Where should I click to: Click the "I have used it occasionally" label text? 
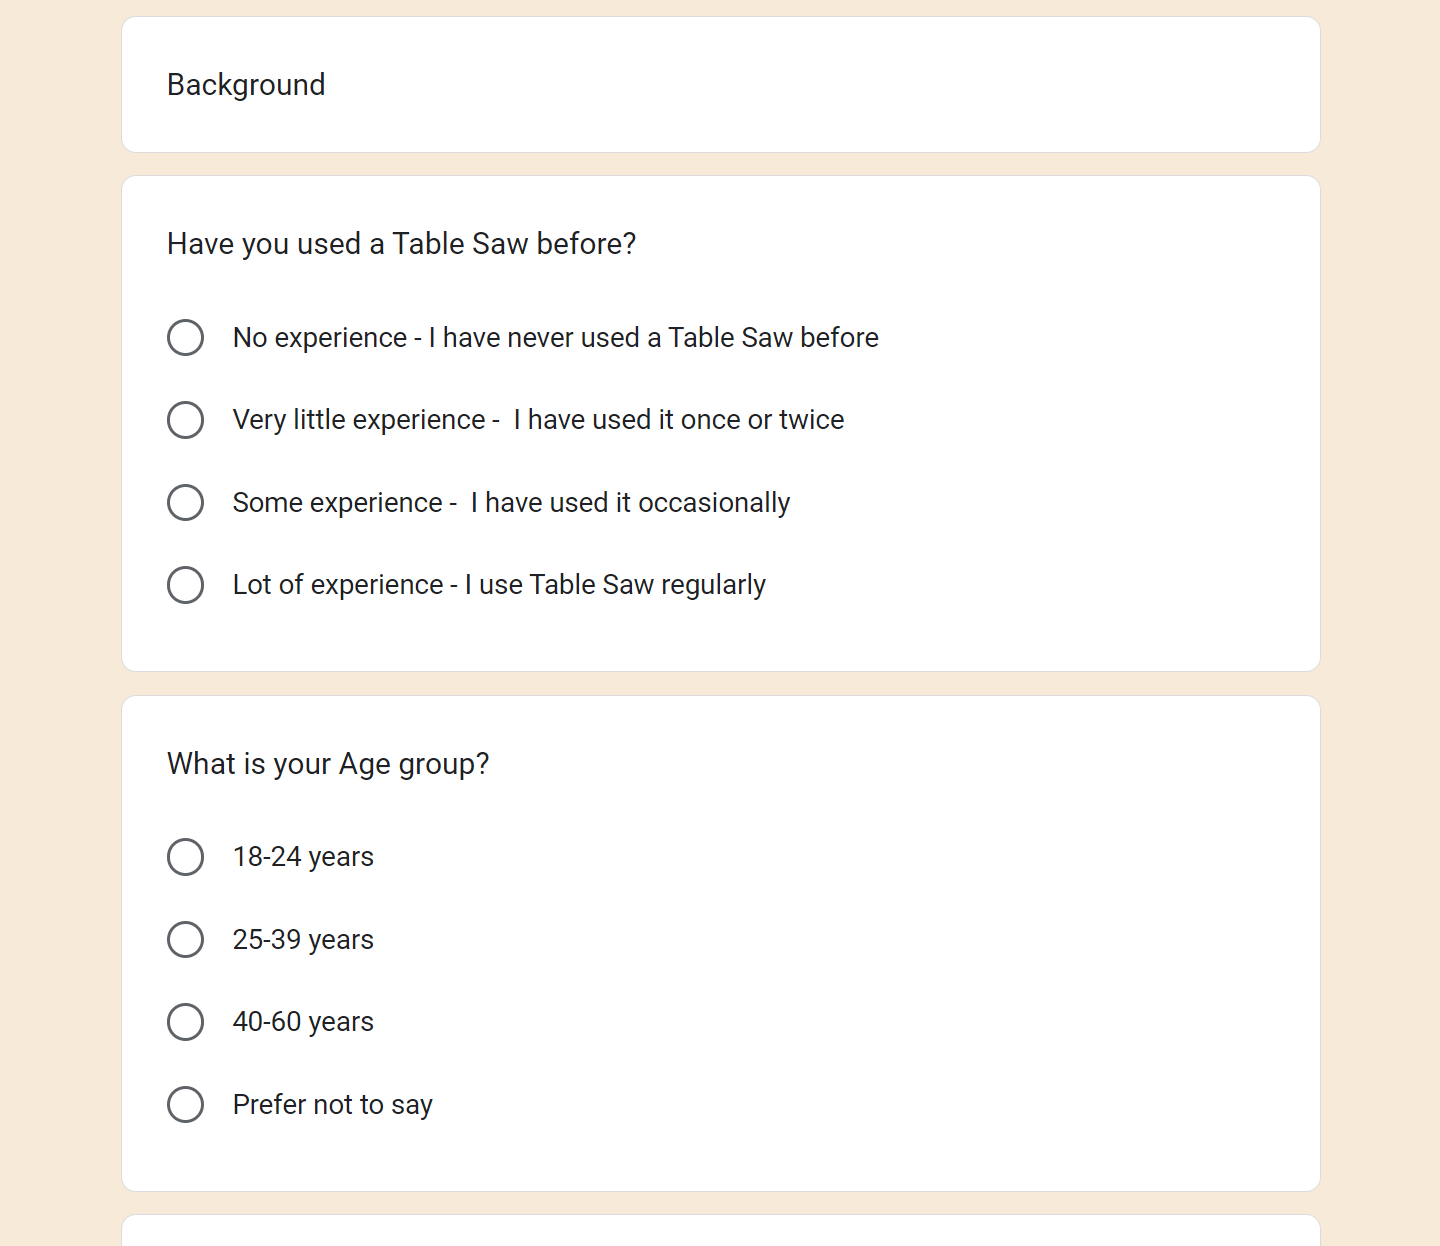[x=630, y=502]
